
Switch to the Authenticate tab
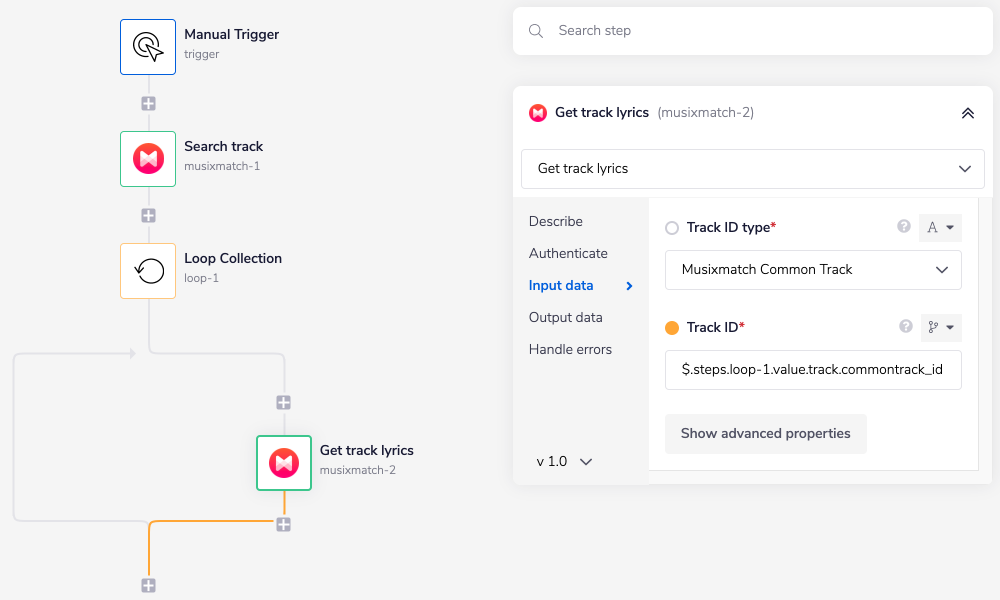point(568,254)
